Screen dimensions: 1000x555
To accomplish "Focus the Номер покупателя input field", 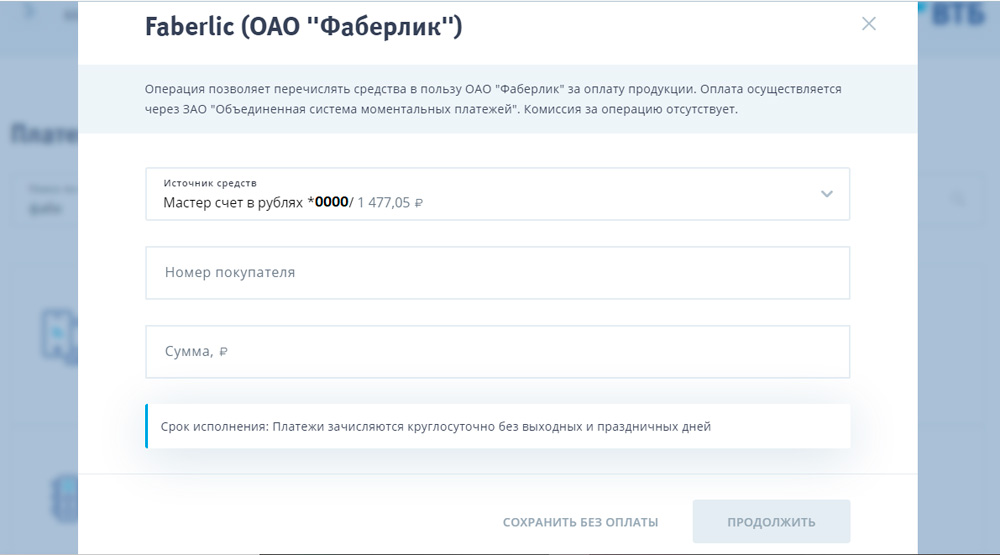I will [497, 272].
